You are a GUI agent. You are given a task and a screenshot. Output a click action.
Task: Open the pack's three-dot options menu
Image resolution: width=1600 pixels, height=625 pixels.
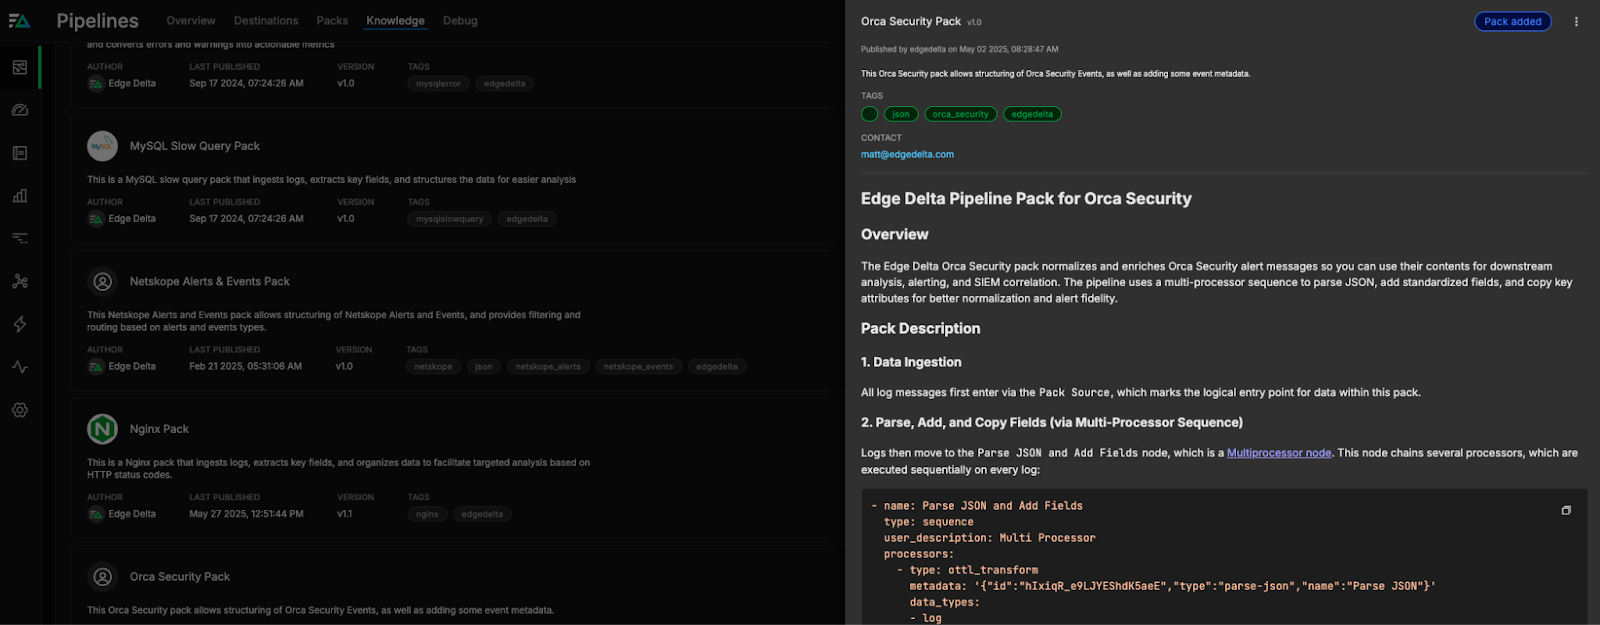(x=1576, y=22)
